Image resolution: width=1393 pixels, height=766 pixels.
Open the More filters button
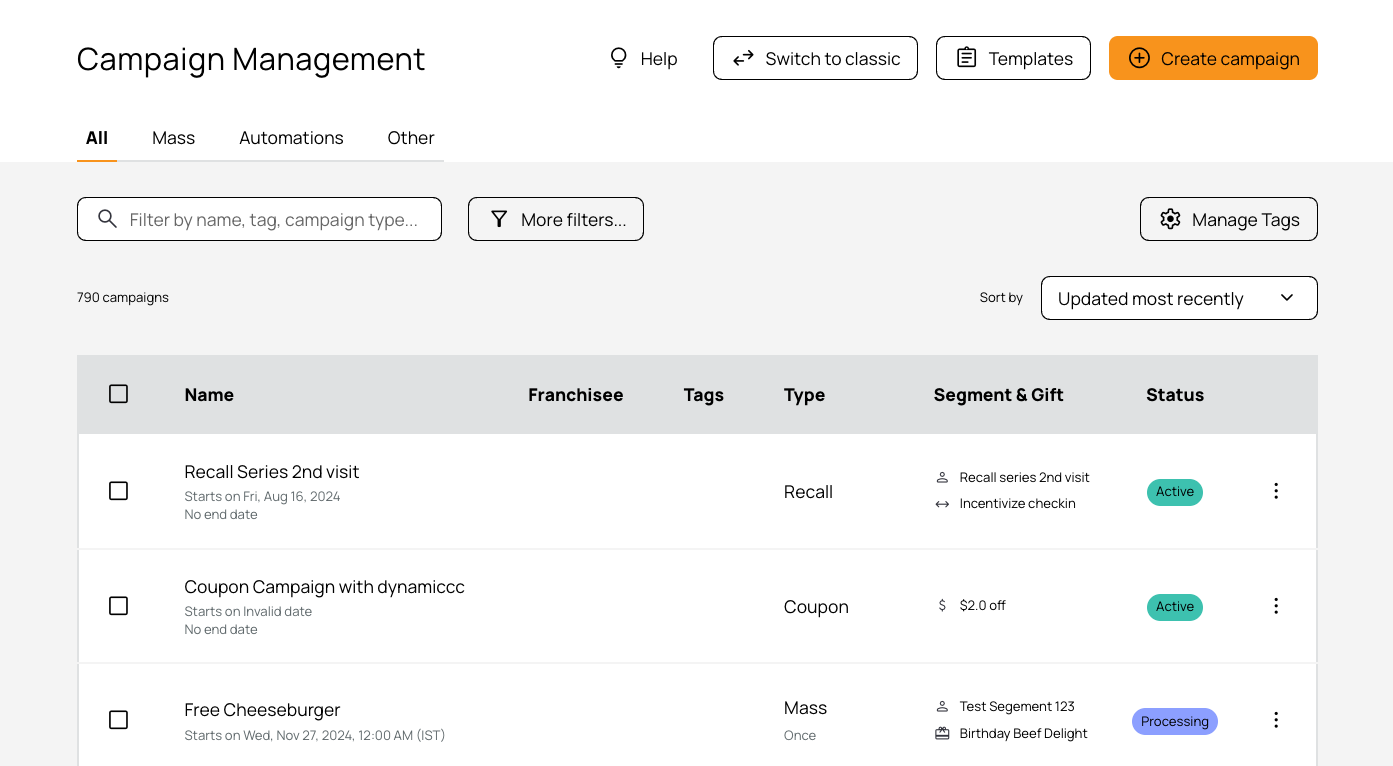(556, 219)
